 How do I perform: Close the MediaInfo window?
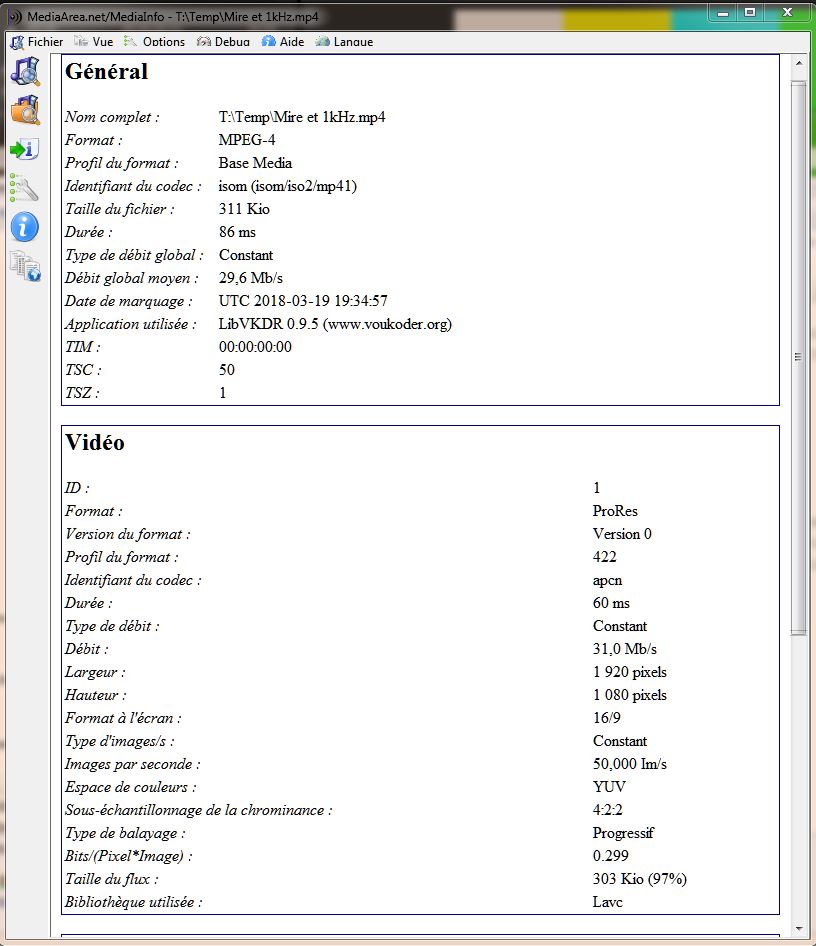787,12
